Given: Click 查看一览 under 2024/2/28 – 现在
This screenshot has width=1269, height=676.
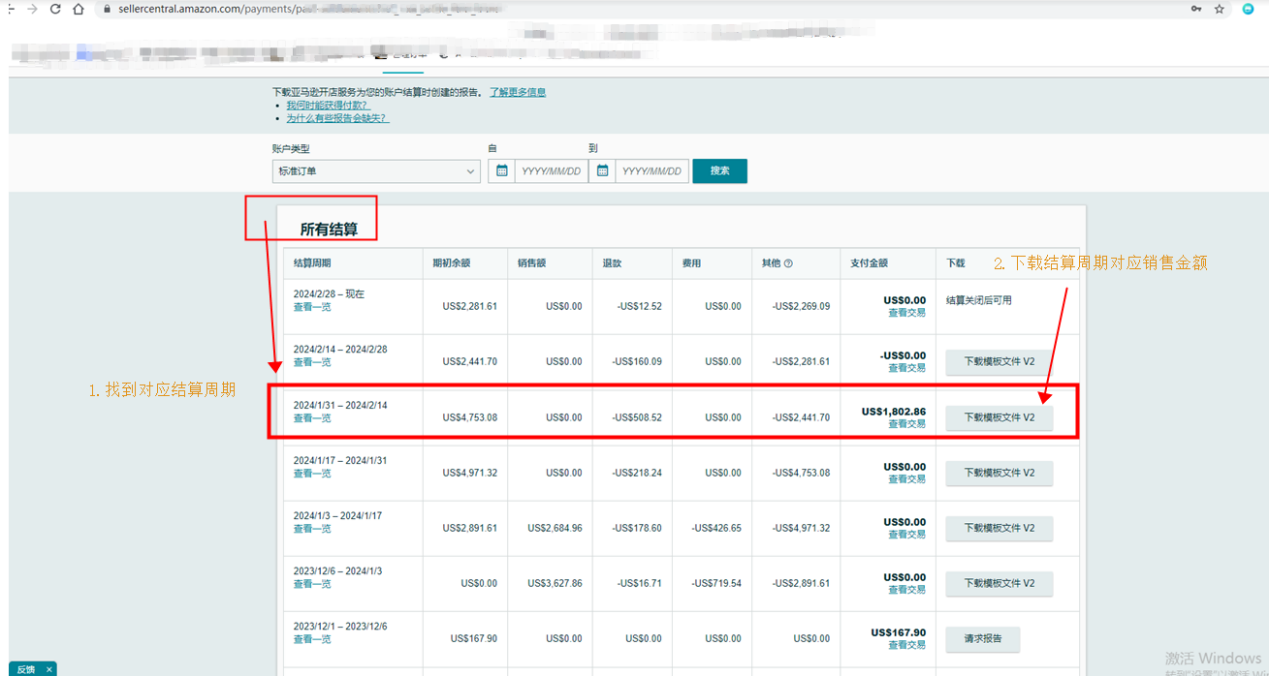Looking at the screenshot, I should 312,307.
